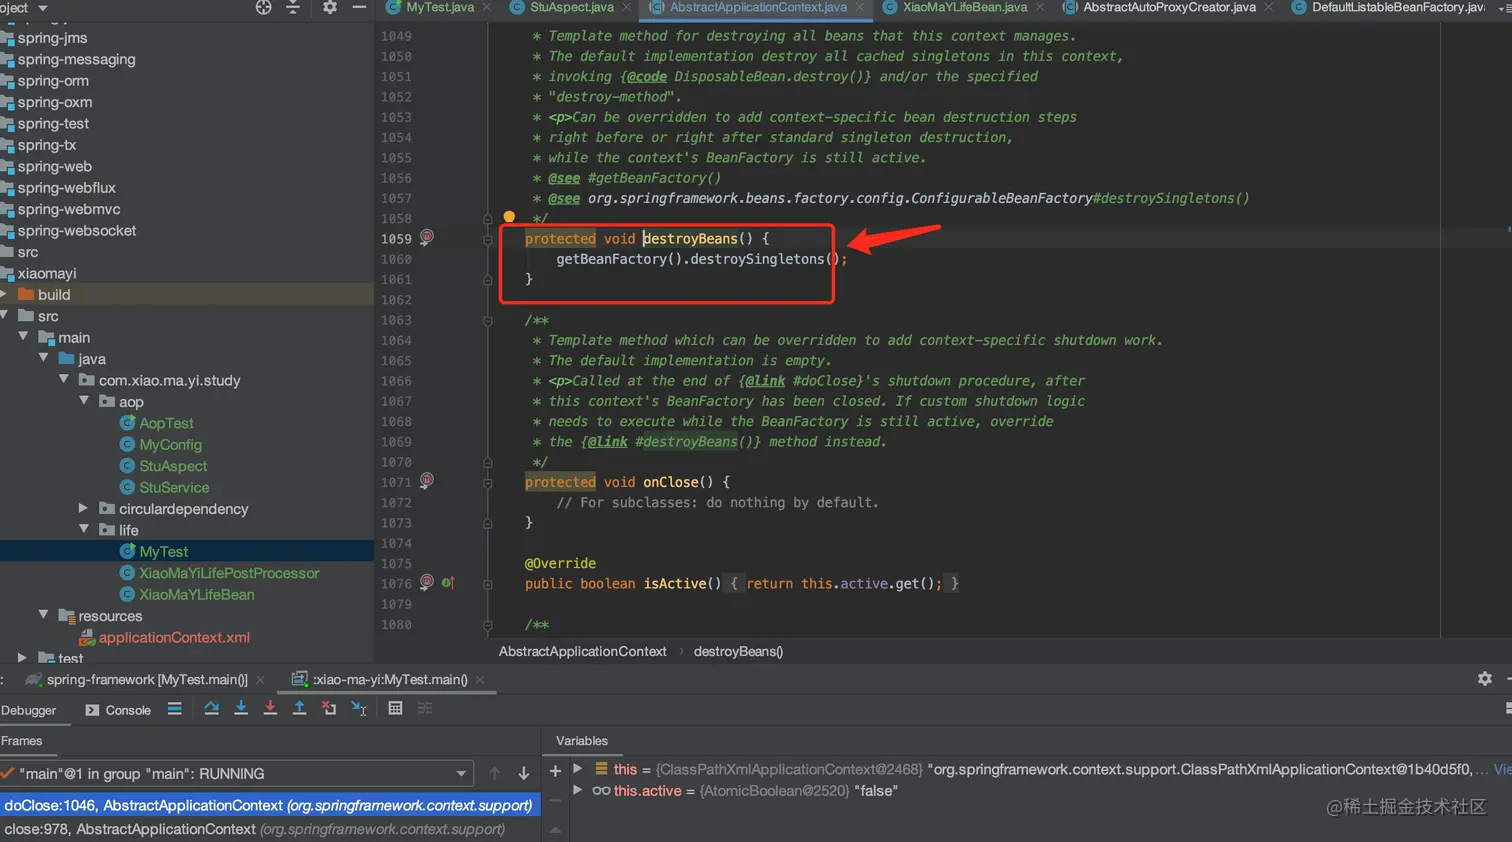Expand 'this.active' variable node

tap(578, 790)
